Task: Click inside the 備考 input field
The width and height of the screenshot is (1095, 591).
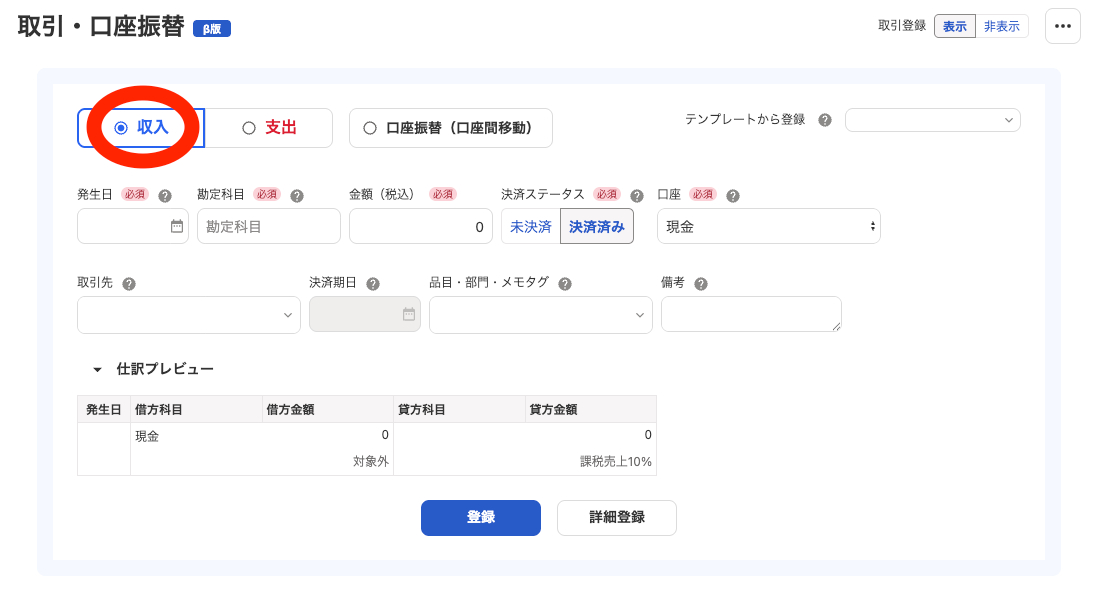Action: pyautogui.click(x=751, y=314)
